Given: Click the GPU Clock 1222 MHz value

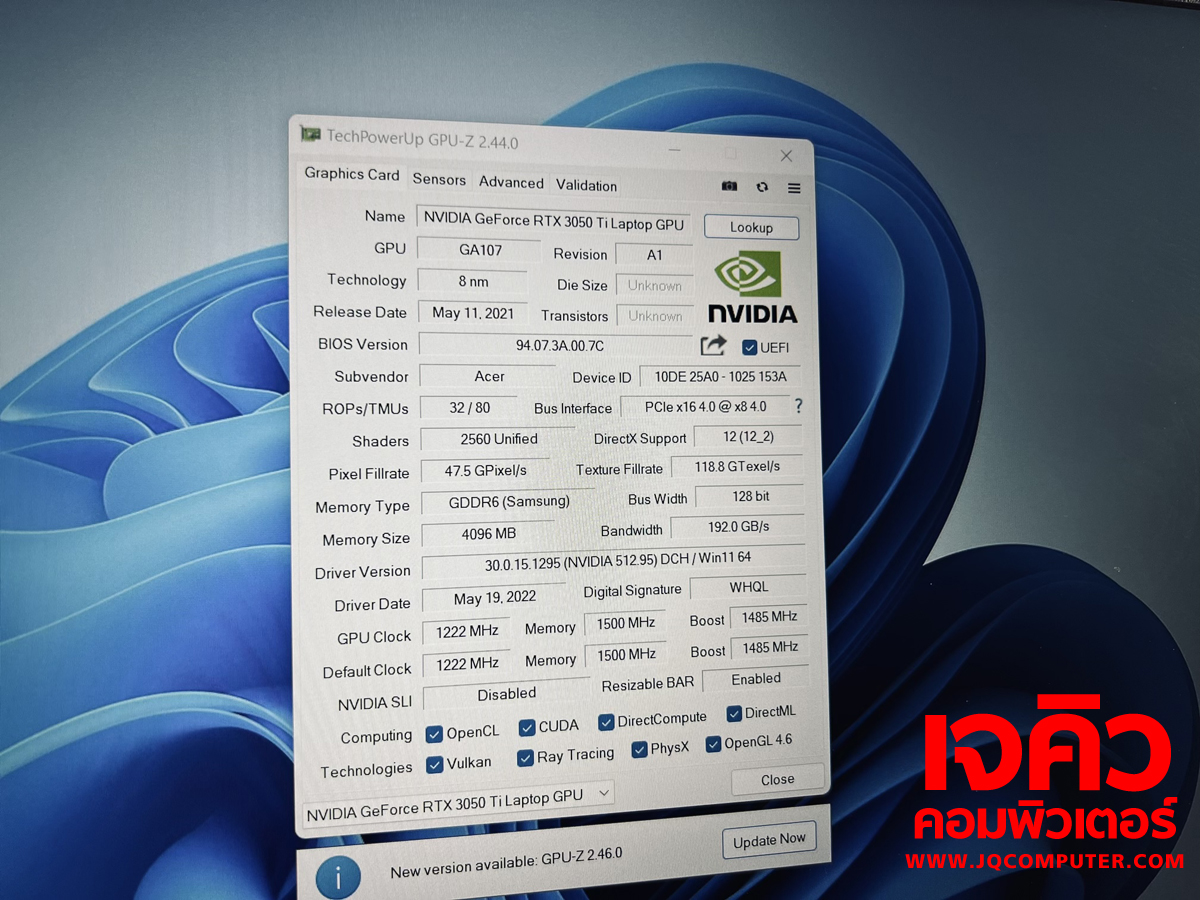Looking at the screenshot, I should (x=466, y=632).
